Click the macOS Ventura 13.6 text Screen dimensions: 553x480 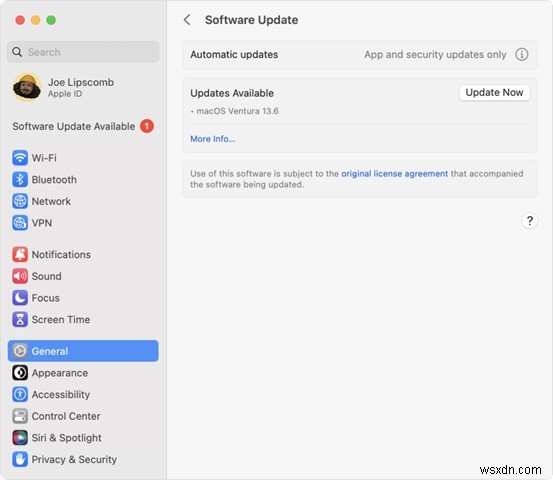click(237, 111)
